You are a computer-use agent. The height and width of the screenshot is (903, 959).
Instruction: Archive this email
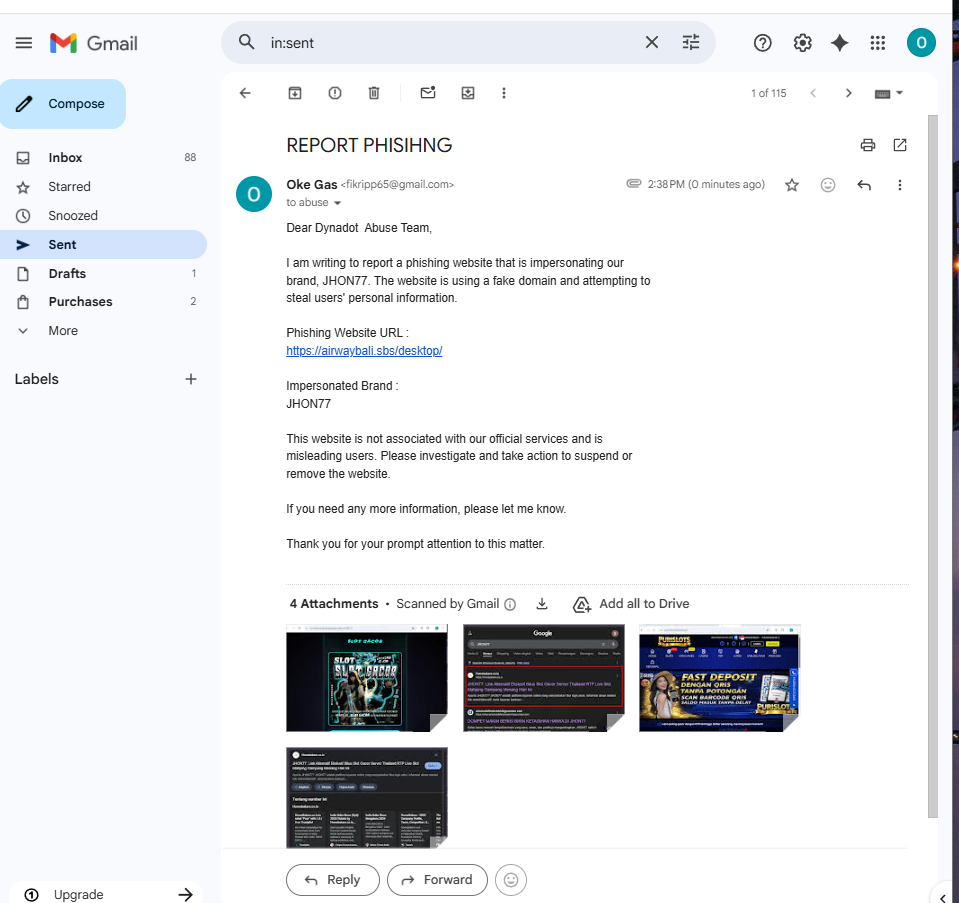295,93
